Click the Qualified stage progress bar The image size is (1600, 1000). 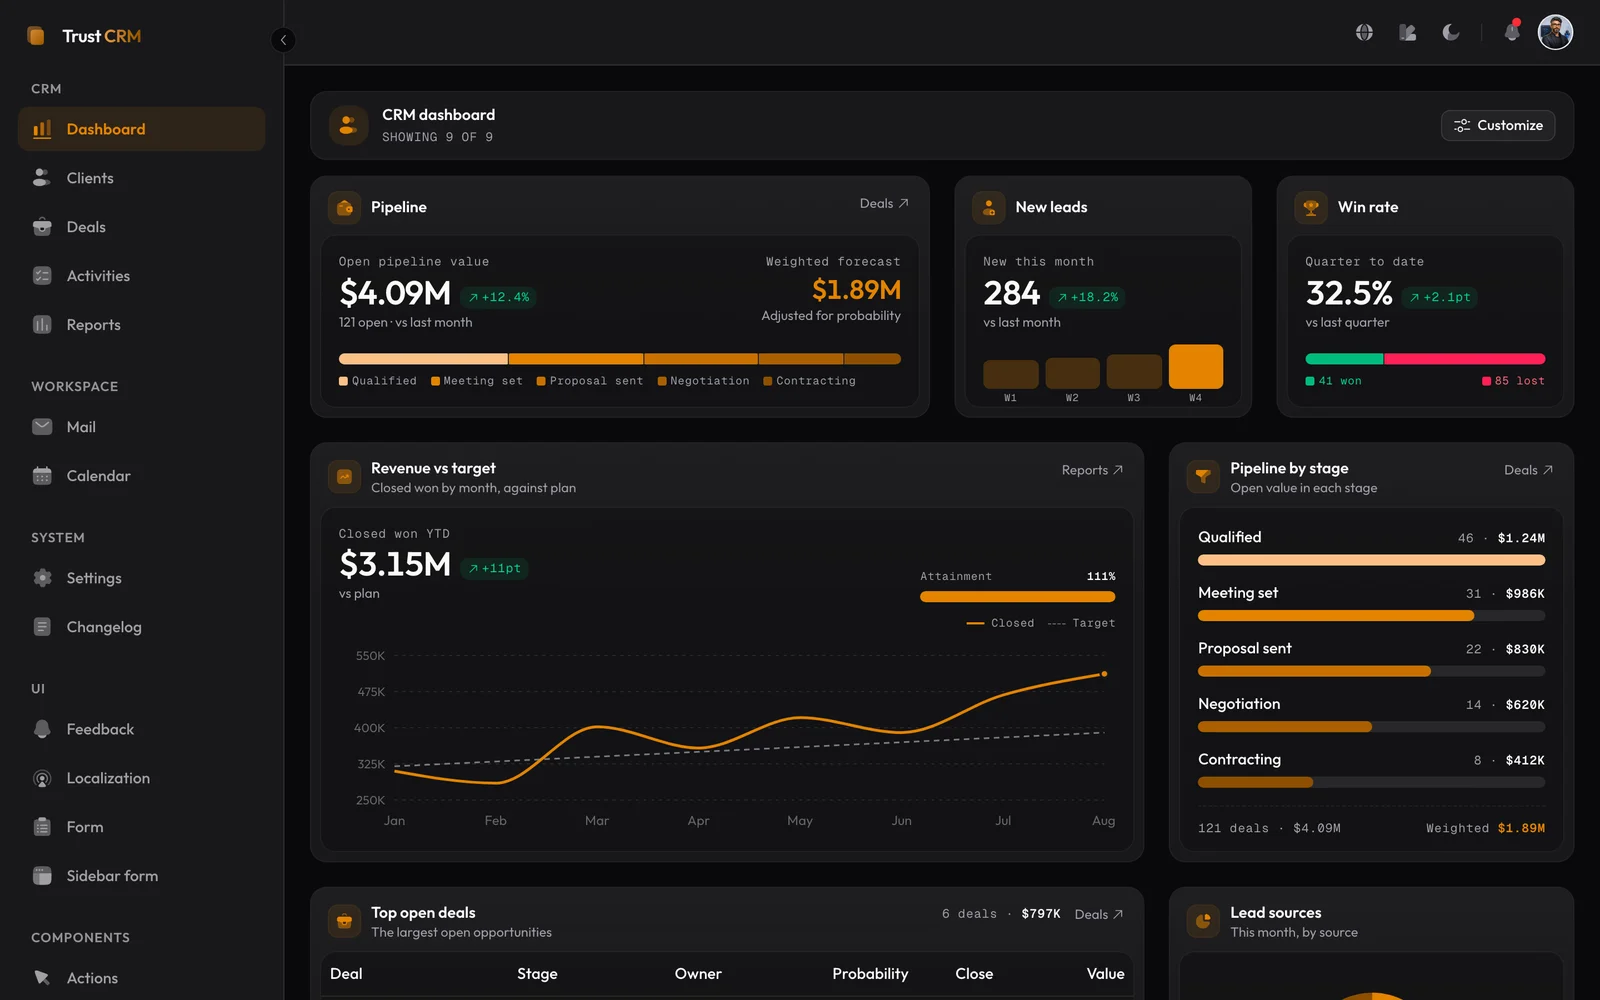point(1371,561)
